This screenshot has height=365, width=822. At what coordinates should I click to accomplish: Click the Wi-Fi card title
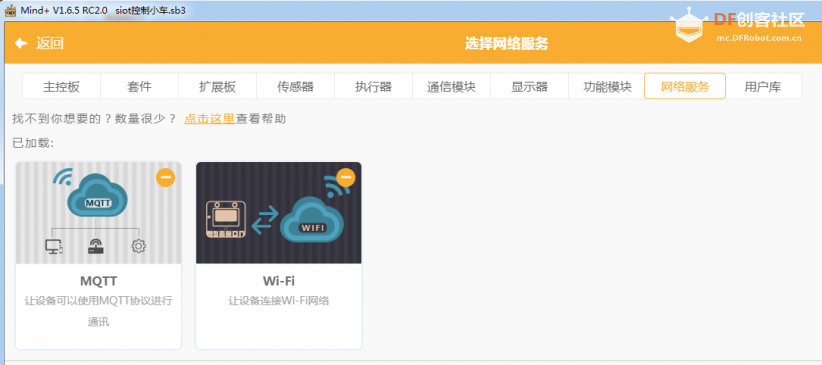point(278,281)
